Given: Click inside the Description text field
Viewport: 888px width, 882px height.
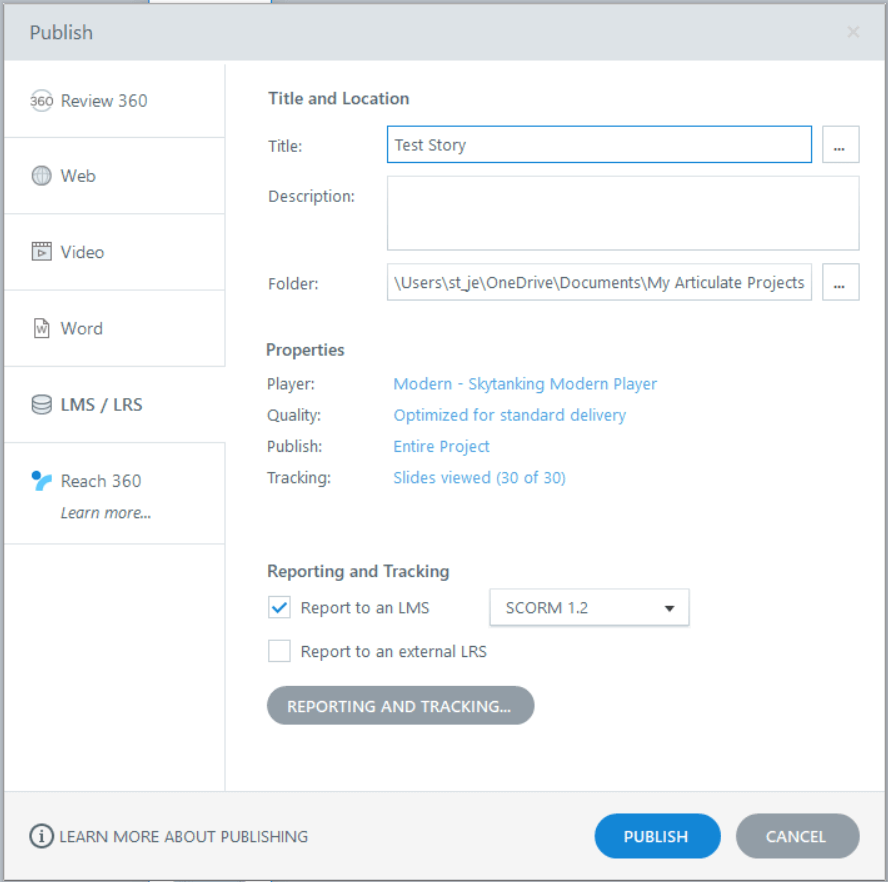Looking at the screenshot, I should 623,212.
